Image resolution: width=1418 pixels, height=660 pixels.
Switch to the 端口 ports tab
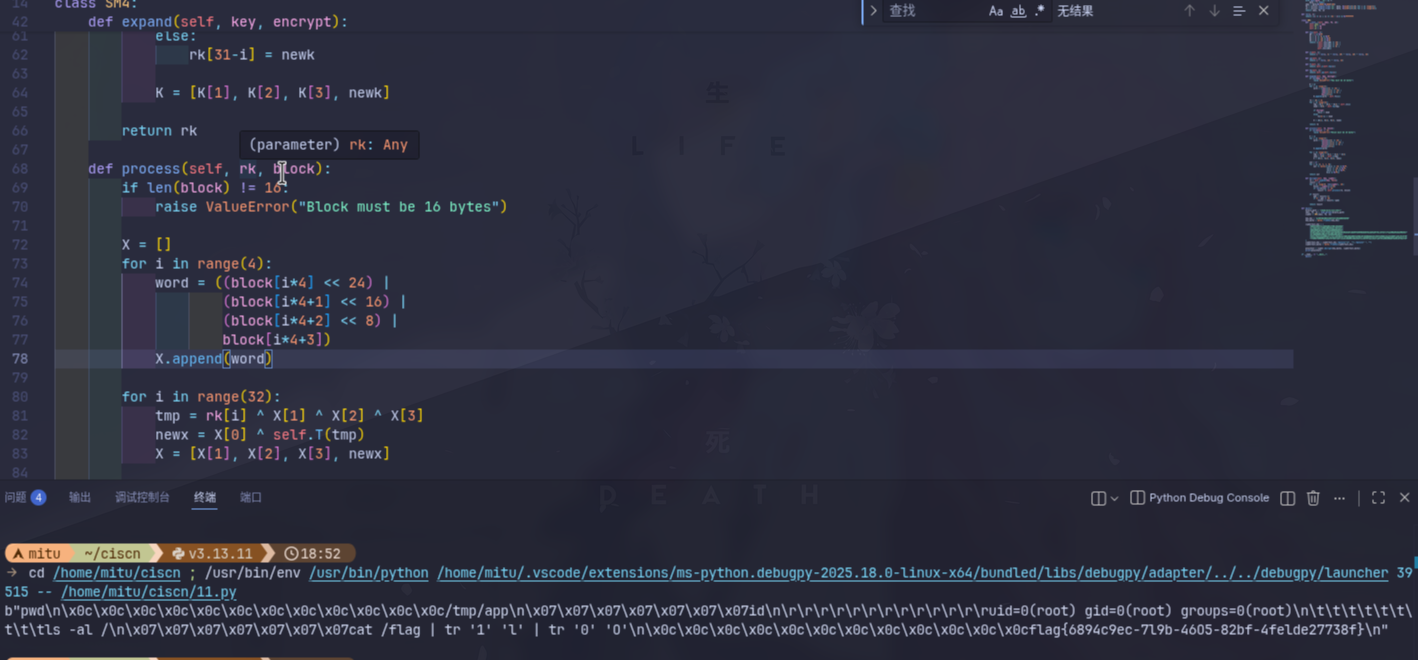tap(251, 497)
